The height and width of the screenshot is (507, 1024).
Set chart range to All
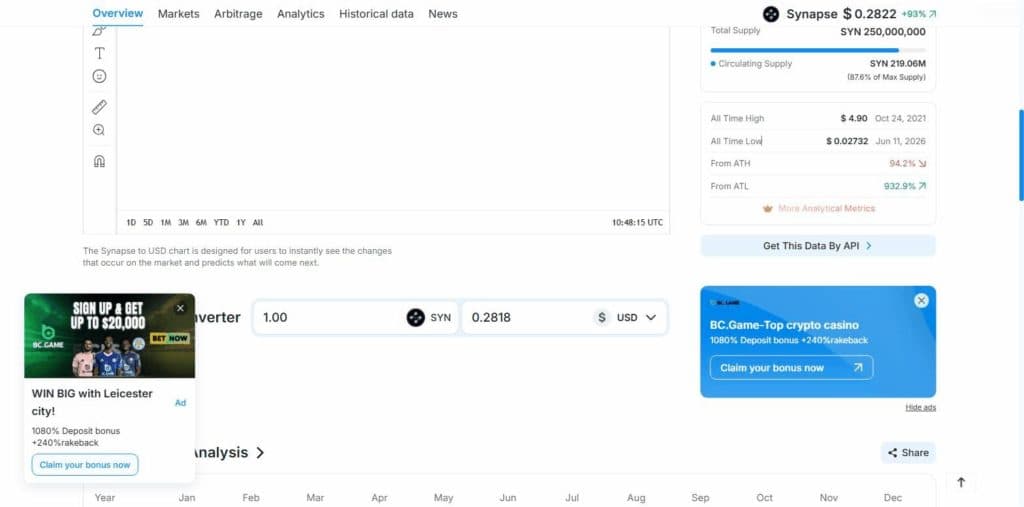coord(258,223)
